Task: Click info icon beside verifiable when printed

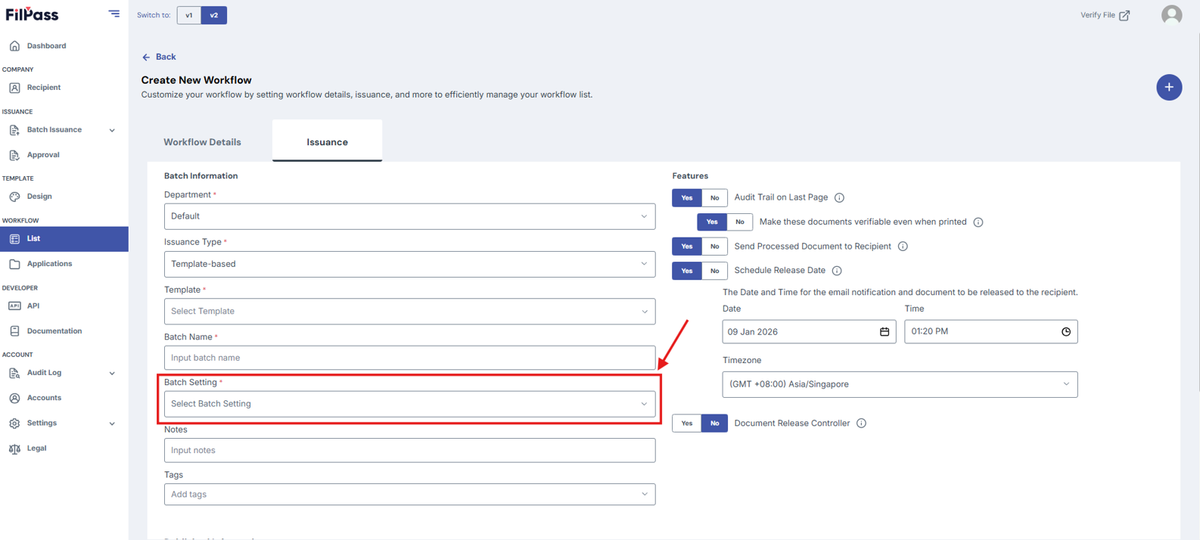Action: click(x=978, y=222)
